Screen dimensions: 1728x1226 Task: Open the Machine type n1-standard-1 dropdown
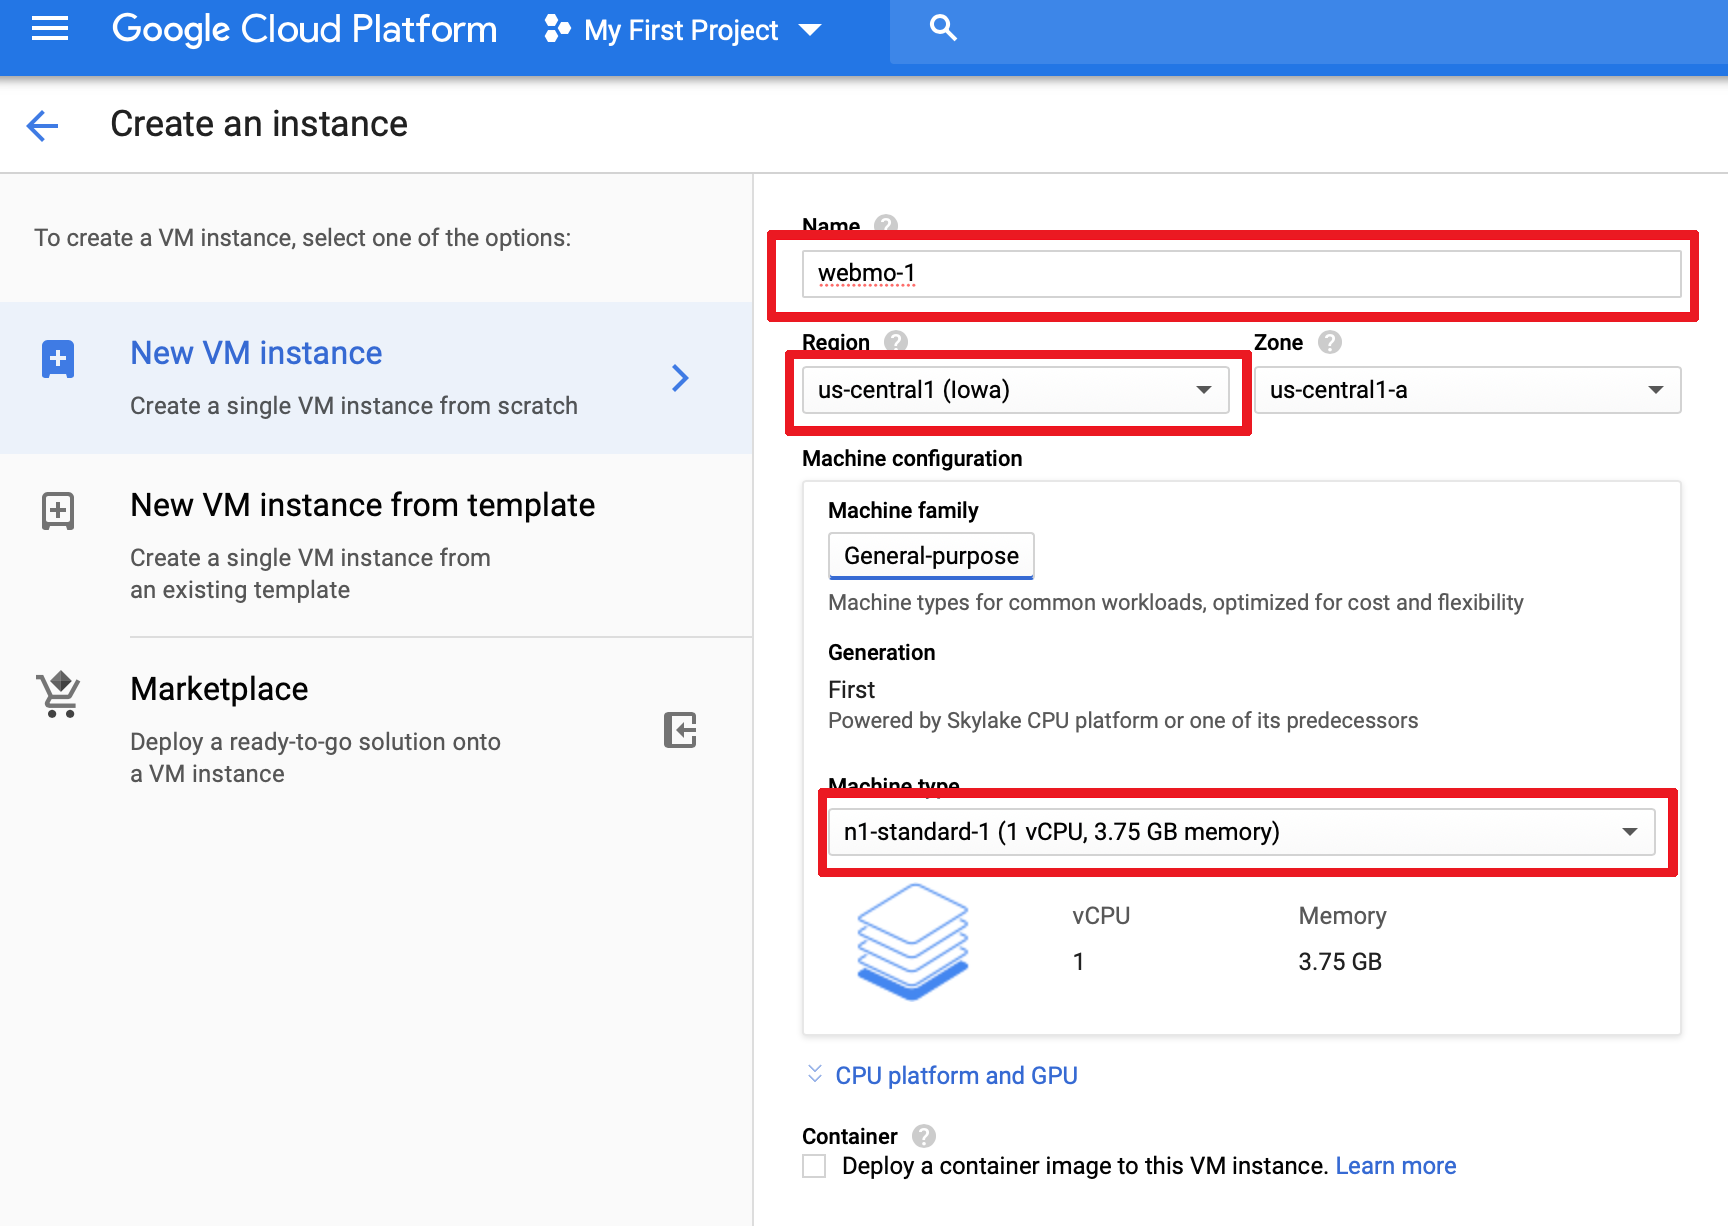coord(1240,832)
